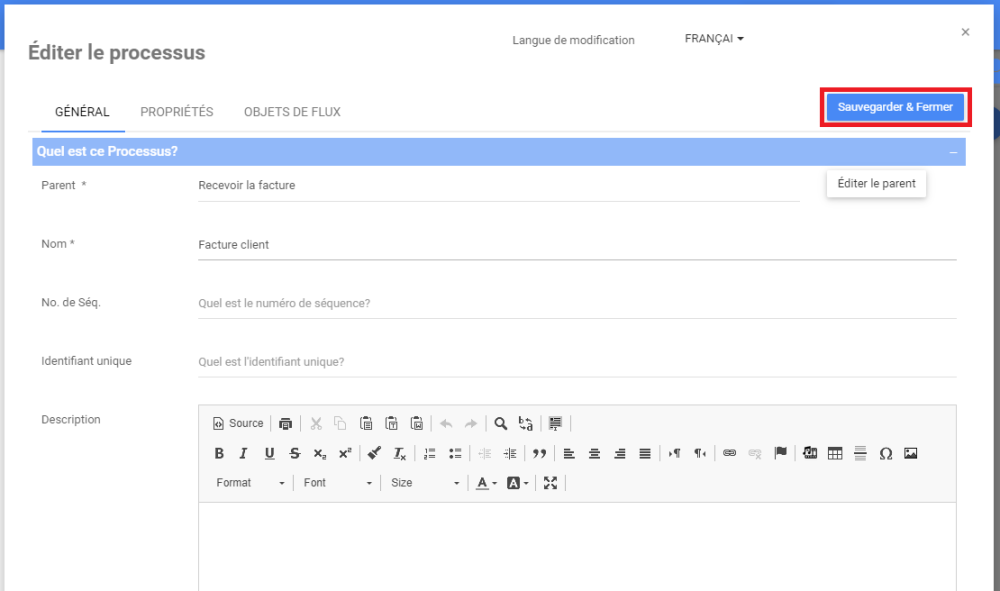Toggle Underline formatting

[x=269, y=453]
